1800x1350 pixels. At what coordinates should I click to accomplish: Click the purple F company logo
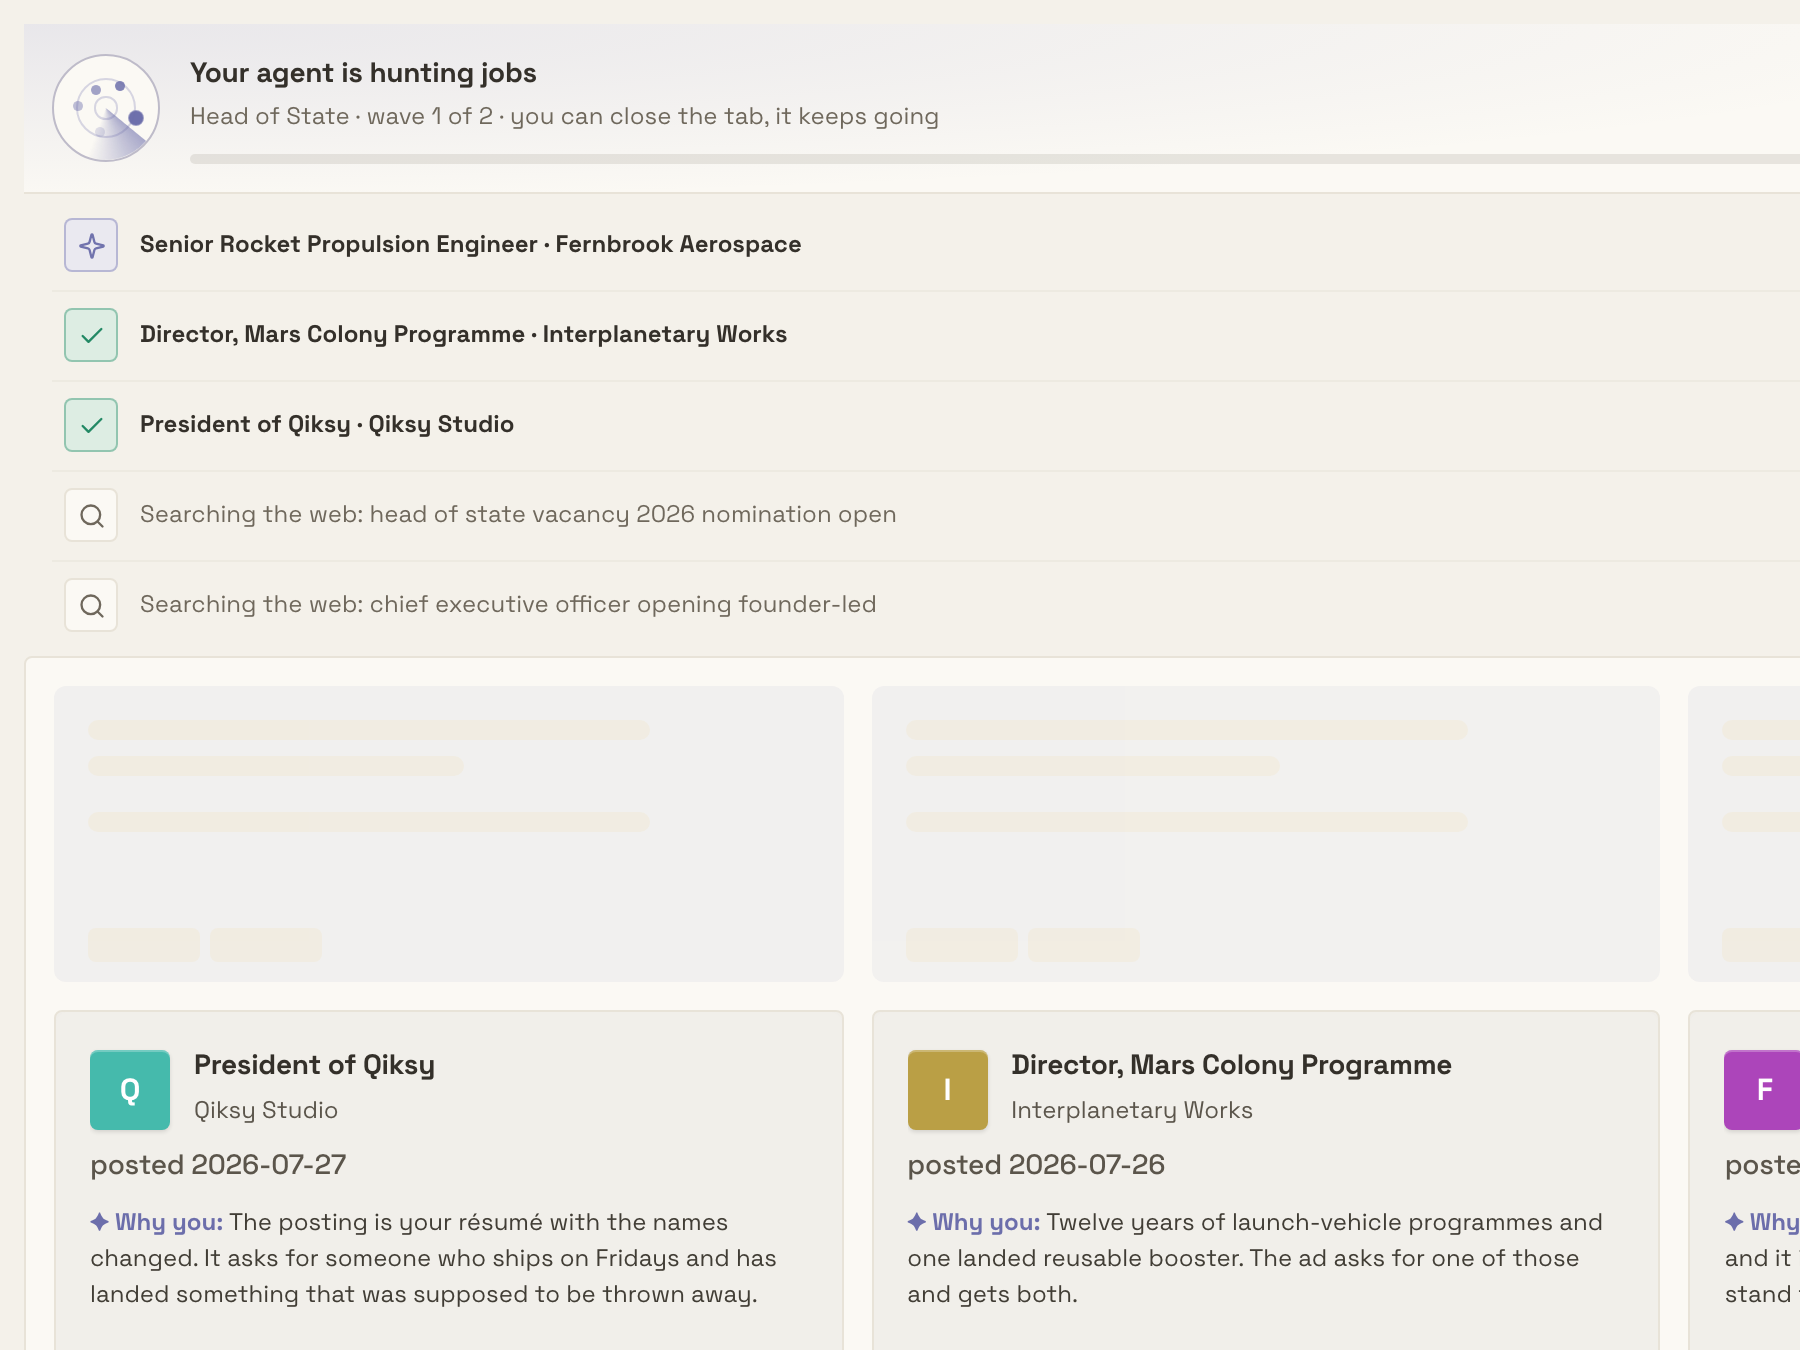tap(1762, 1090)
